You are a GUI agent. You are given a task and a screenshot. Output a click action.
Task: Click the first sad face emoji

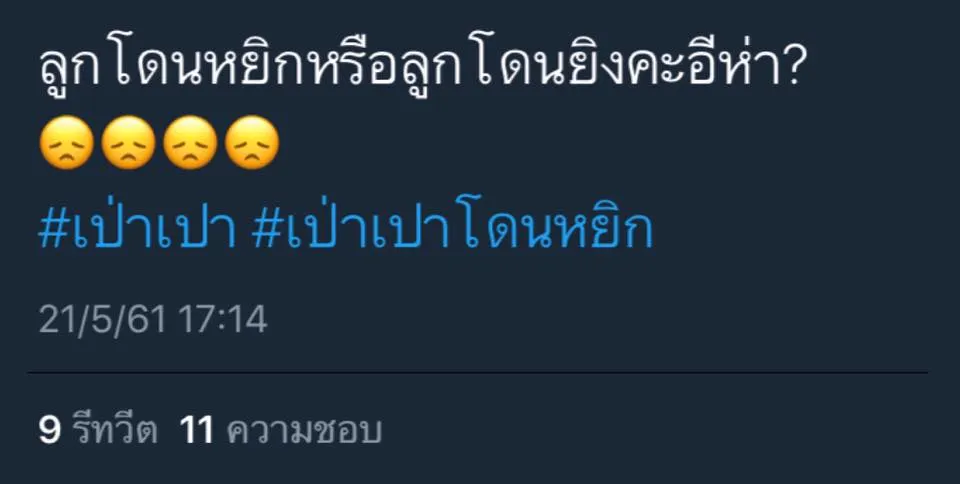[x=66, y=143]
